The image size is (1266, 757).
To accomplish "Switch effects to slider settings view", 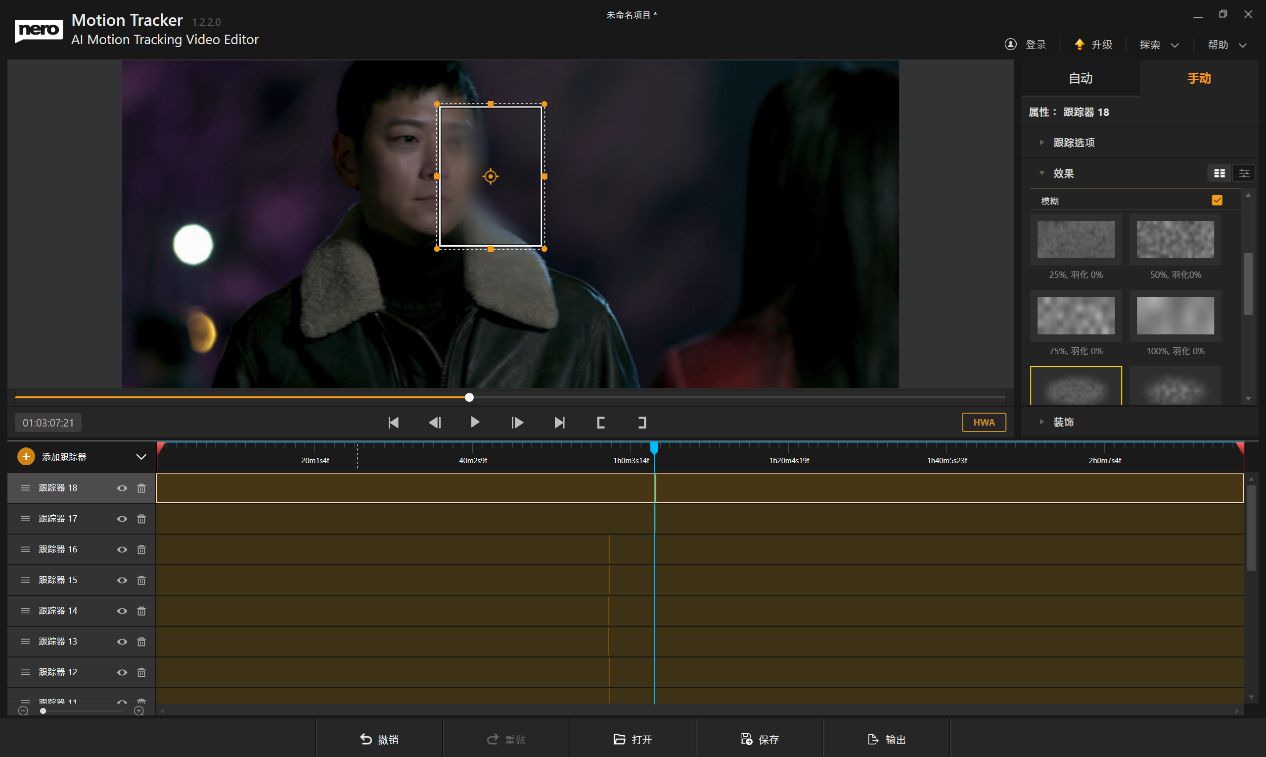I will click(x=1244, y=173).
